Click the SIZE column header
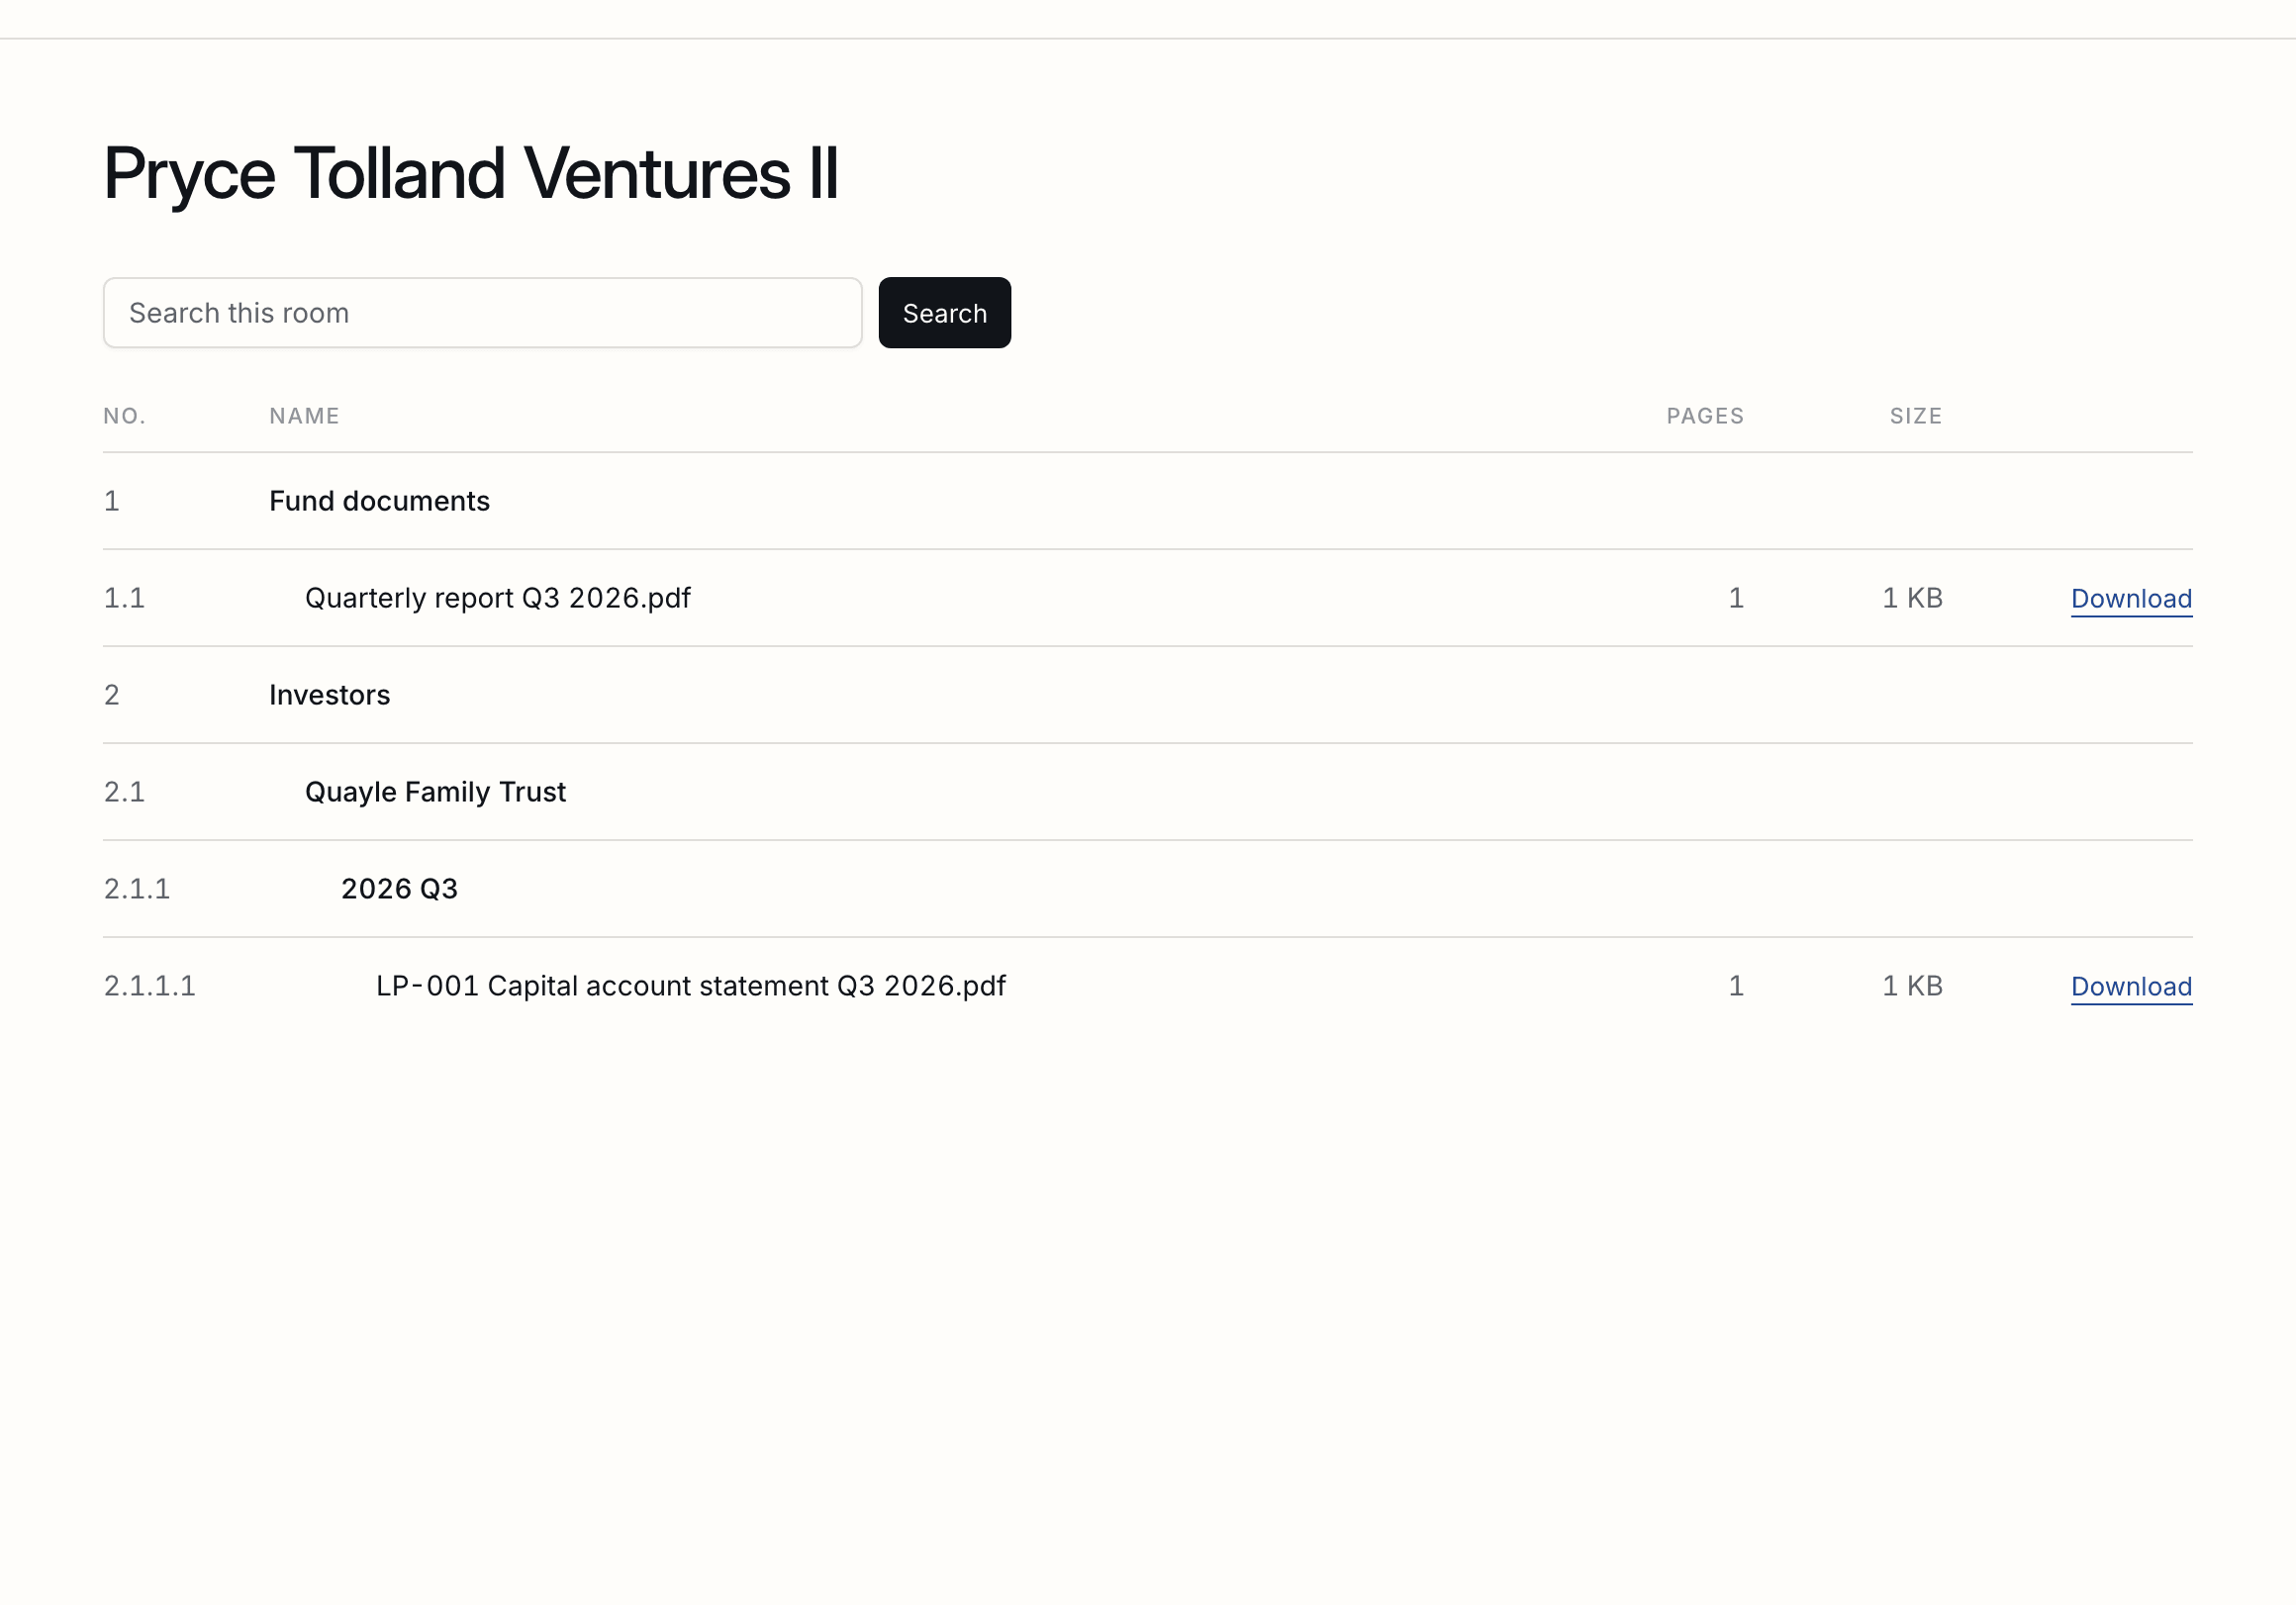Viewport: 2296px width, 1605px height. [x=1915, y=416]
